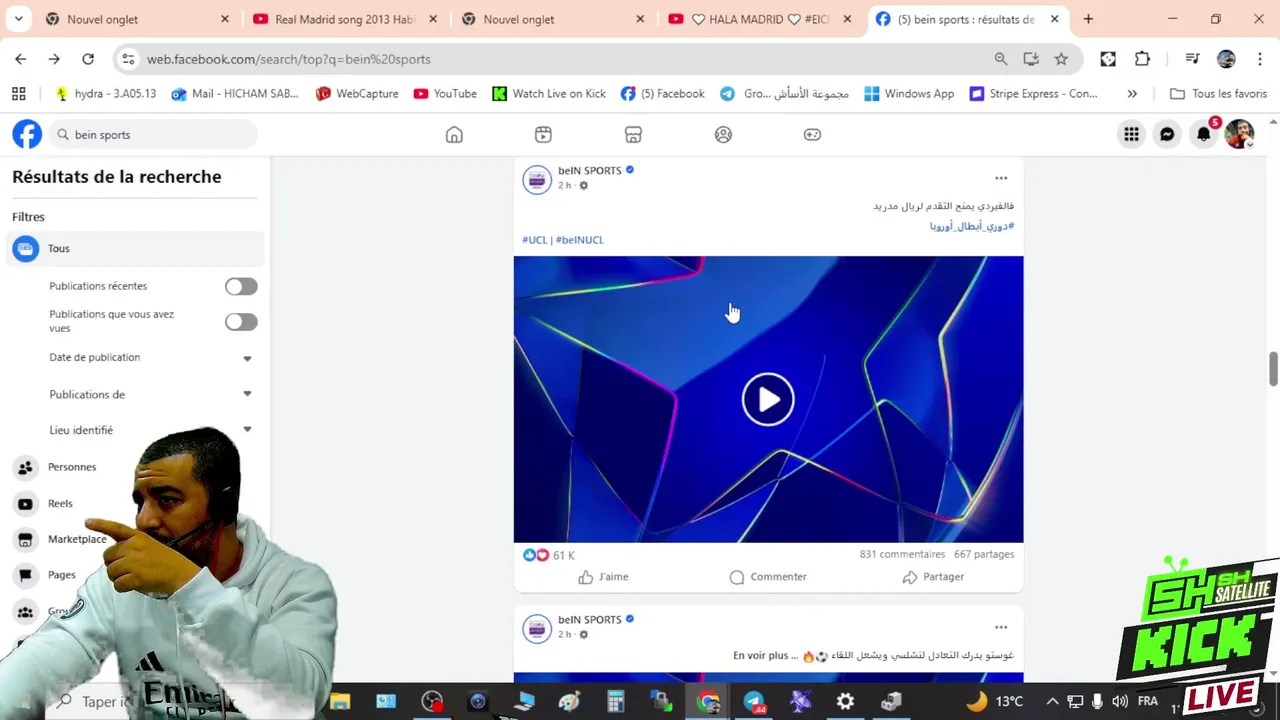This screenshot has height=720, width=1280.
Task: Open the tab search dropdown arrow
Action: click(x=20, y=19)
